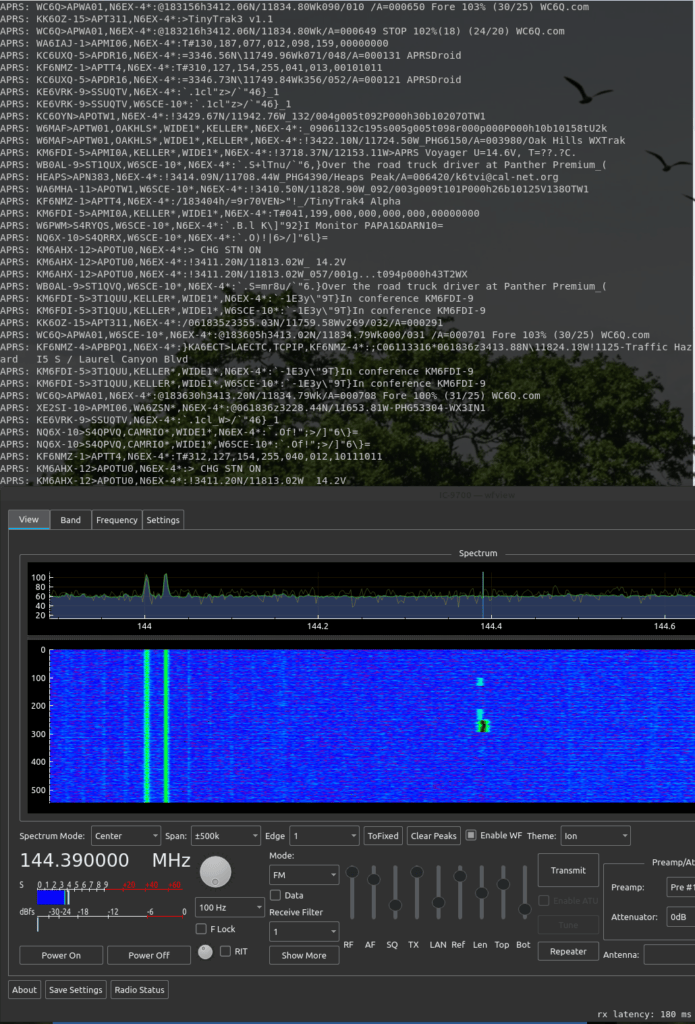Click the Power On button
This screenshot has width=695, height=1024.
[61, 955]
